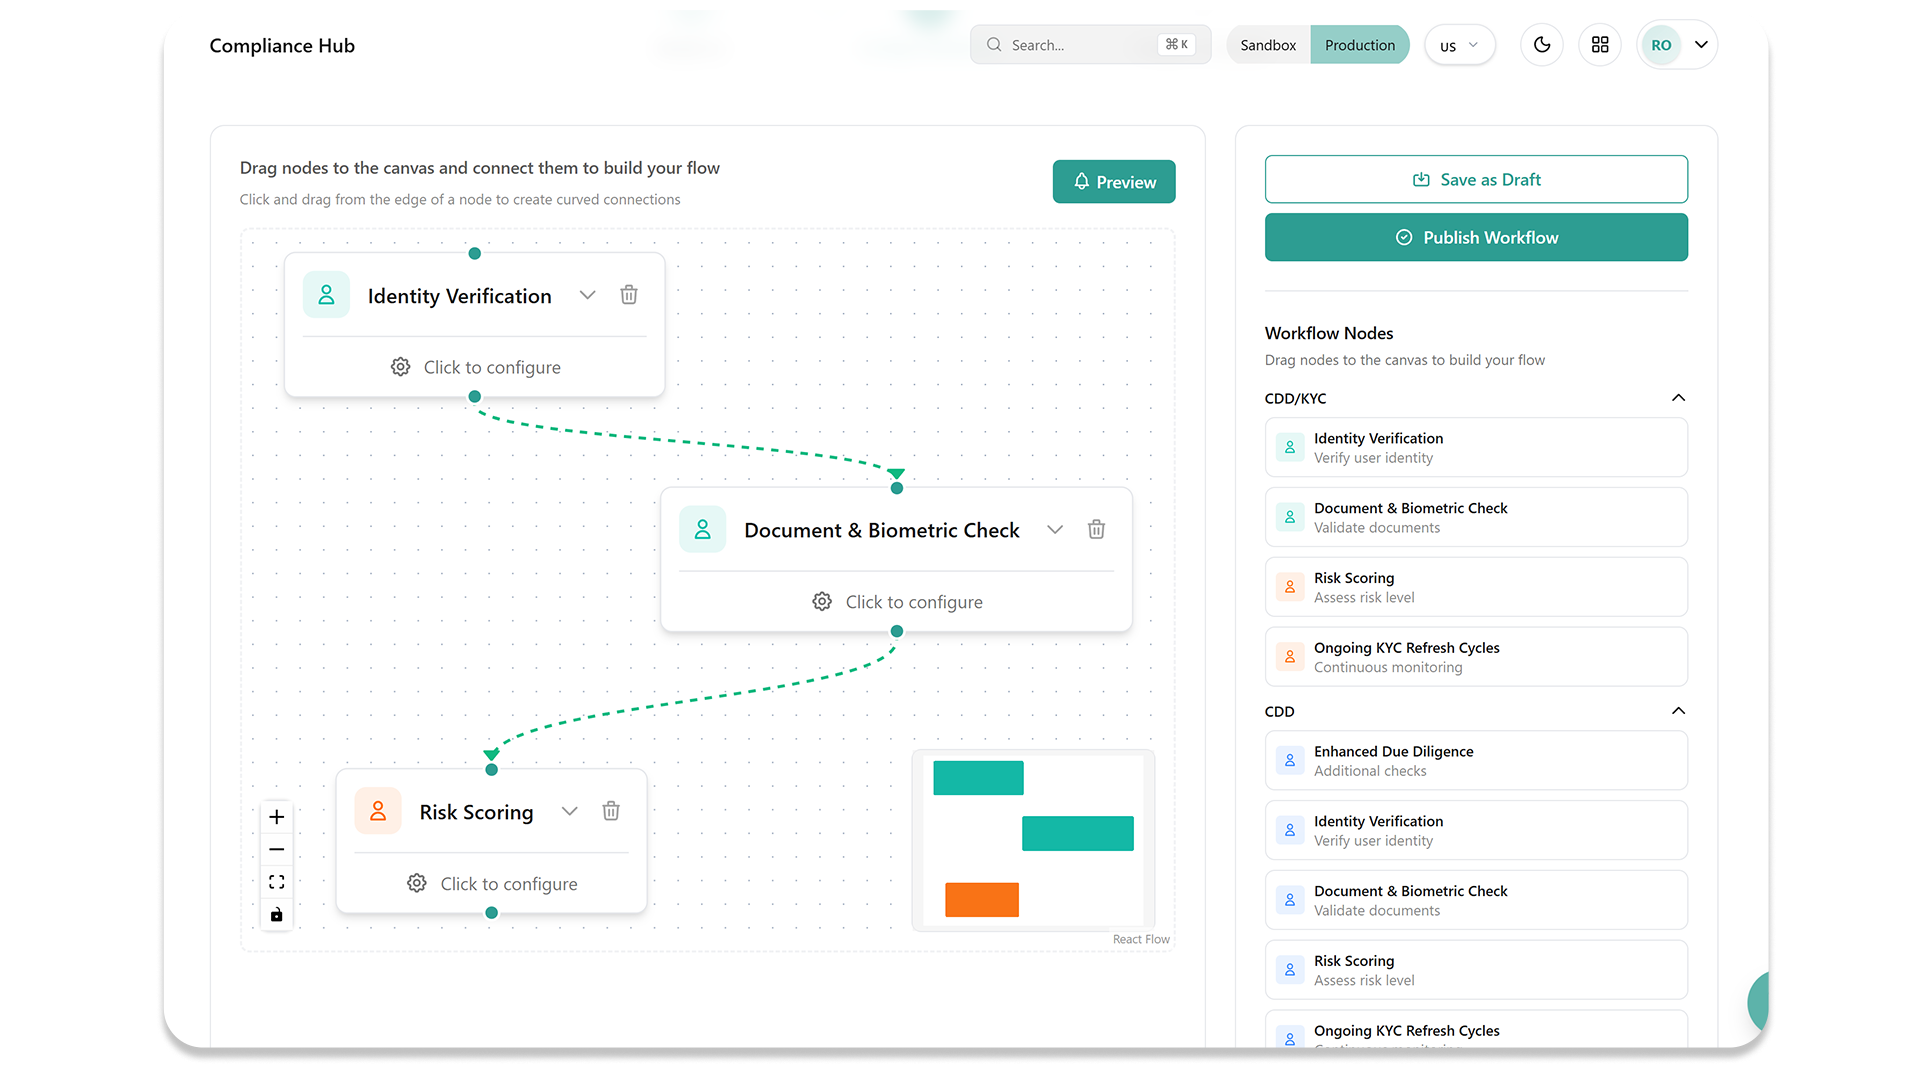This screenshot has height=1080, width=1920.
Task: Click the lower-right teal block in the minimap
Action: [1078, 834]
